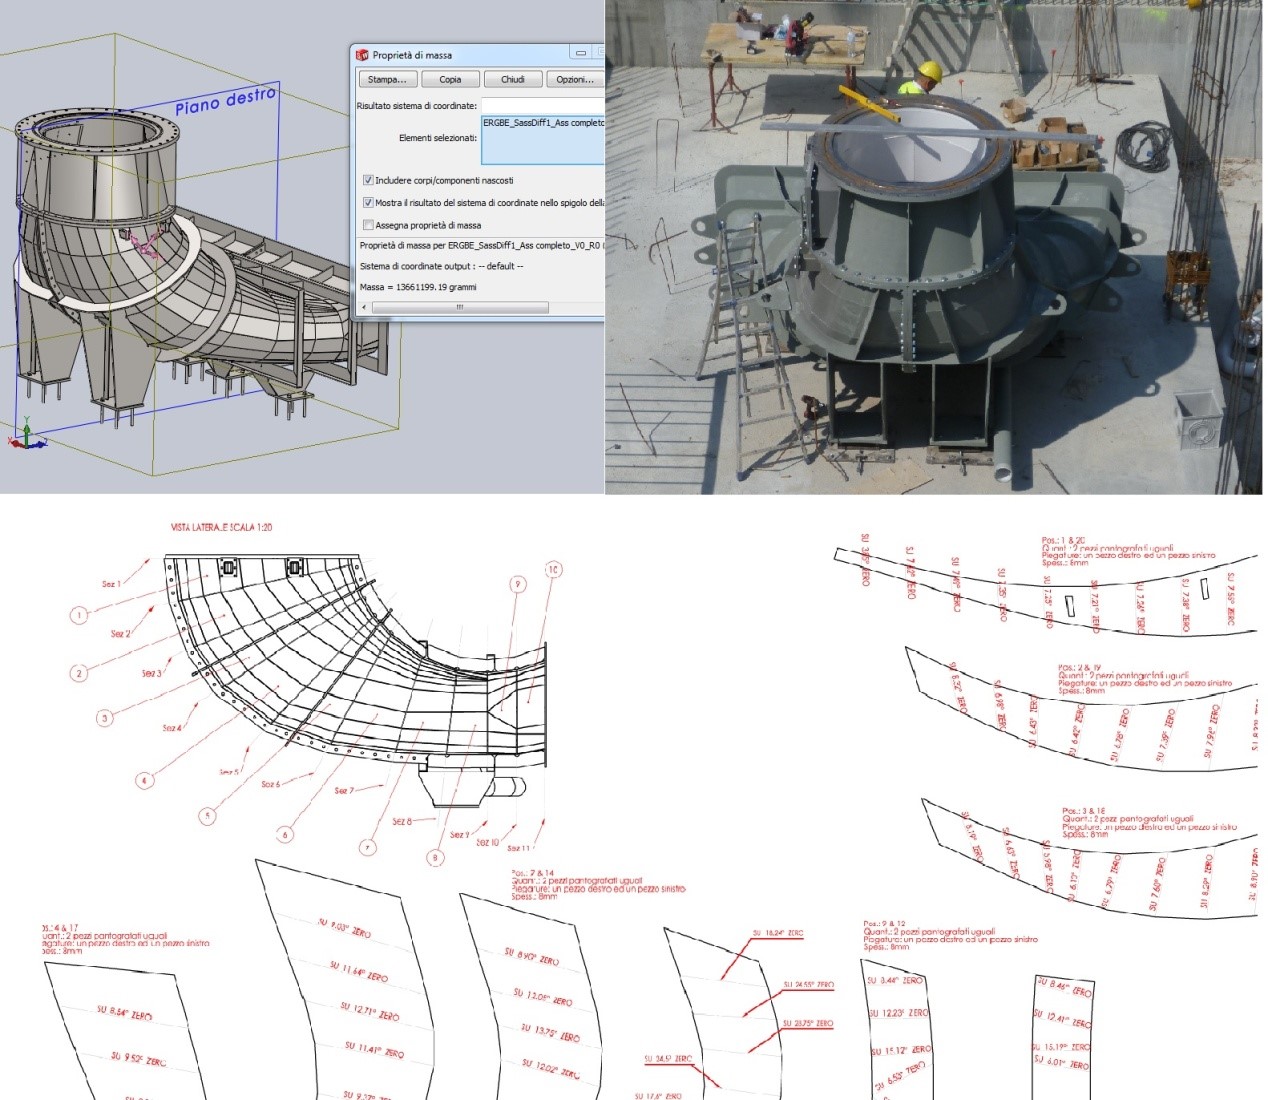The height and width of the screenshot is (1100, 1268).
Task: Minimize the Proprietà di massa dialog
Action: [581, 53]
